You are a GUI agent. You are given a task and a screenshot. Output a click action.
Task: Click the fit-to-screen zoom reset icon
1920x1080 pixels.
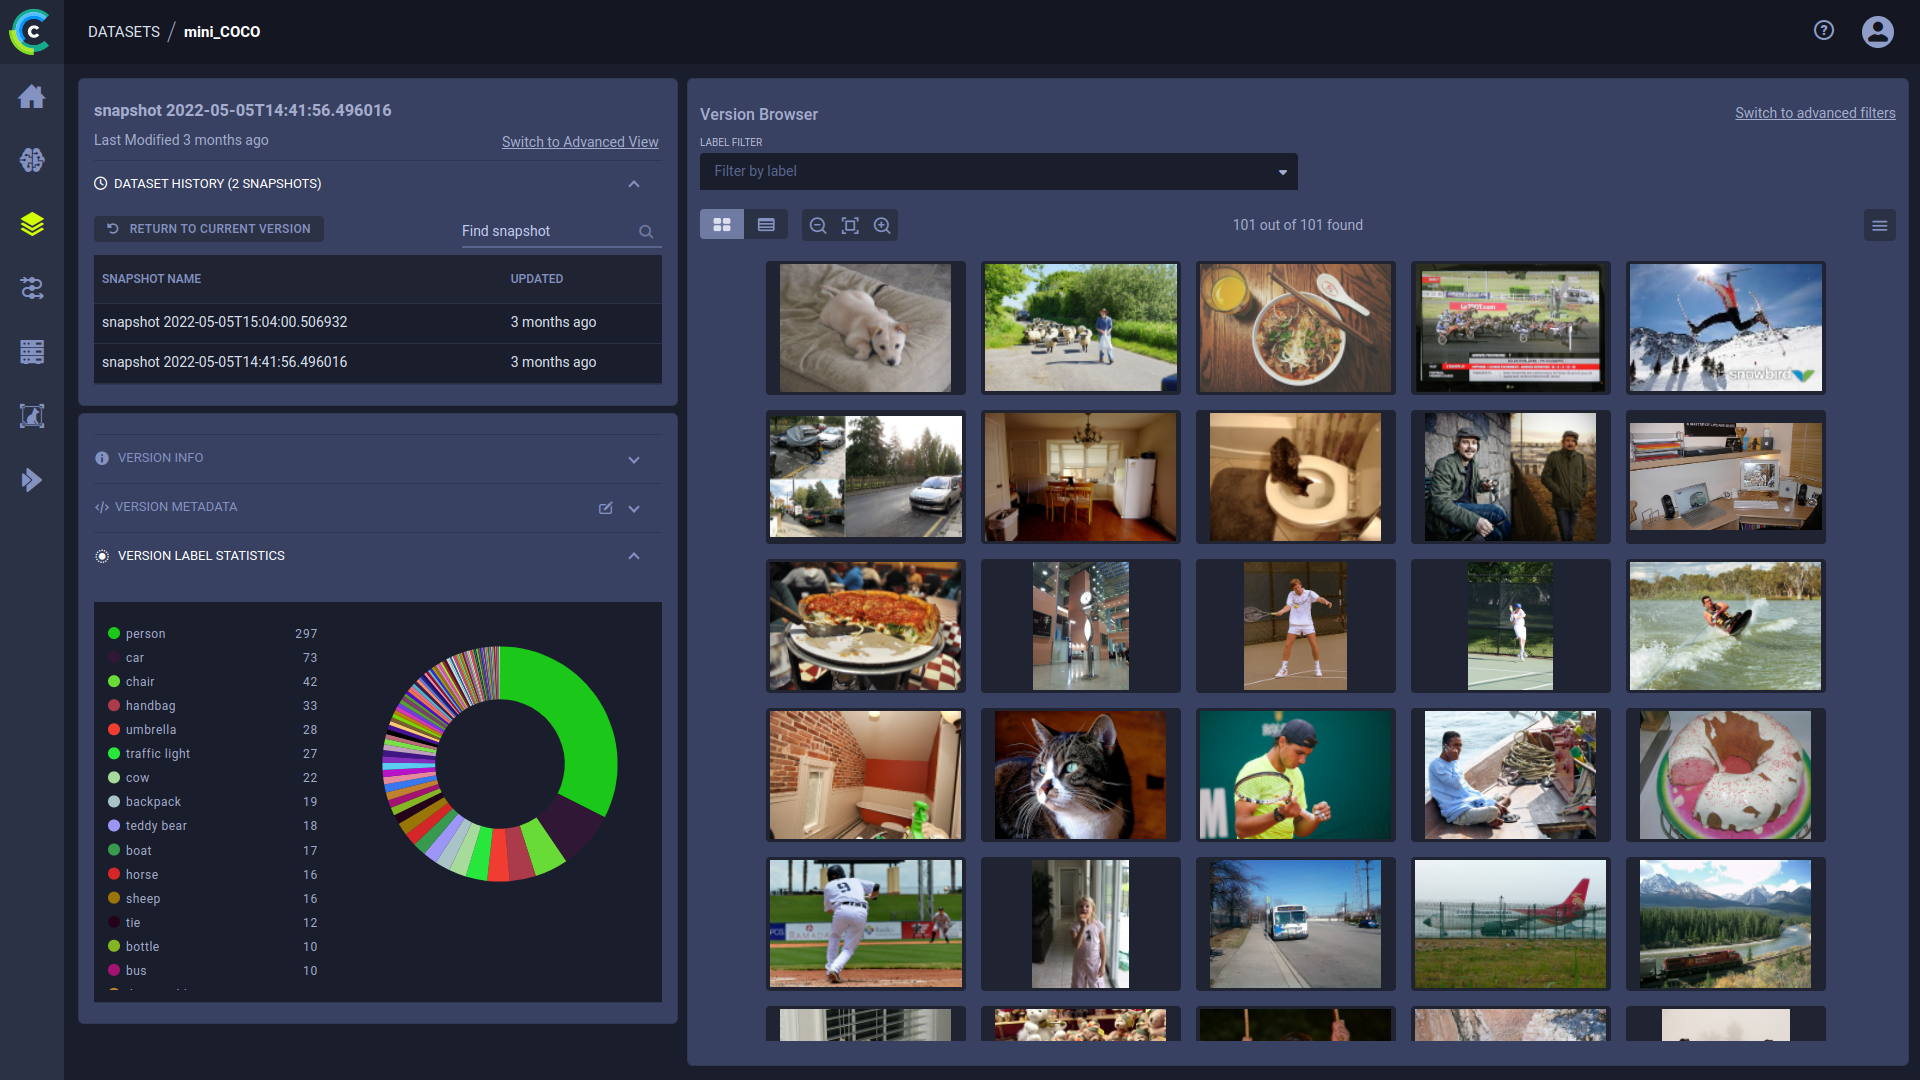click(850, 225)
